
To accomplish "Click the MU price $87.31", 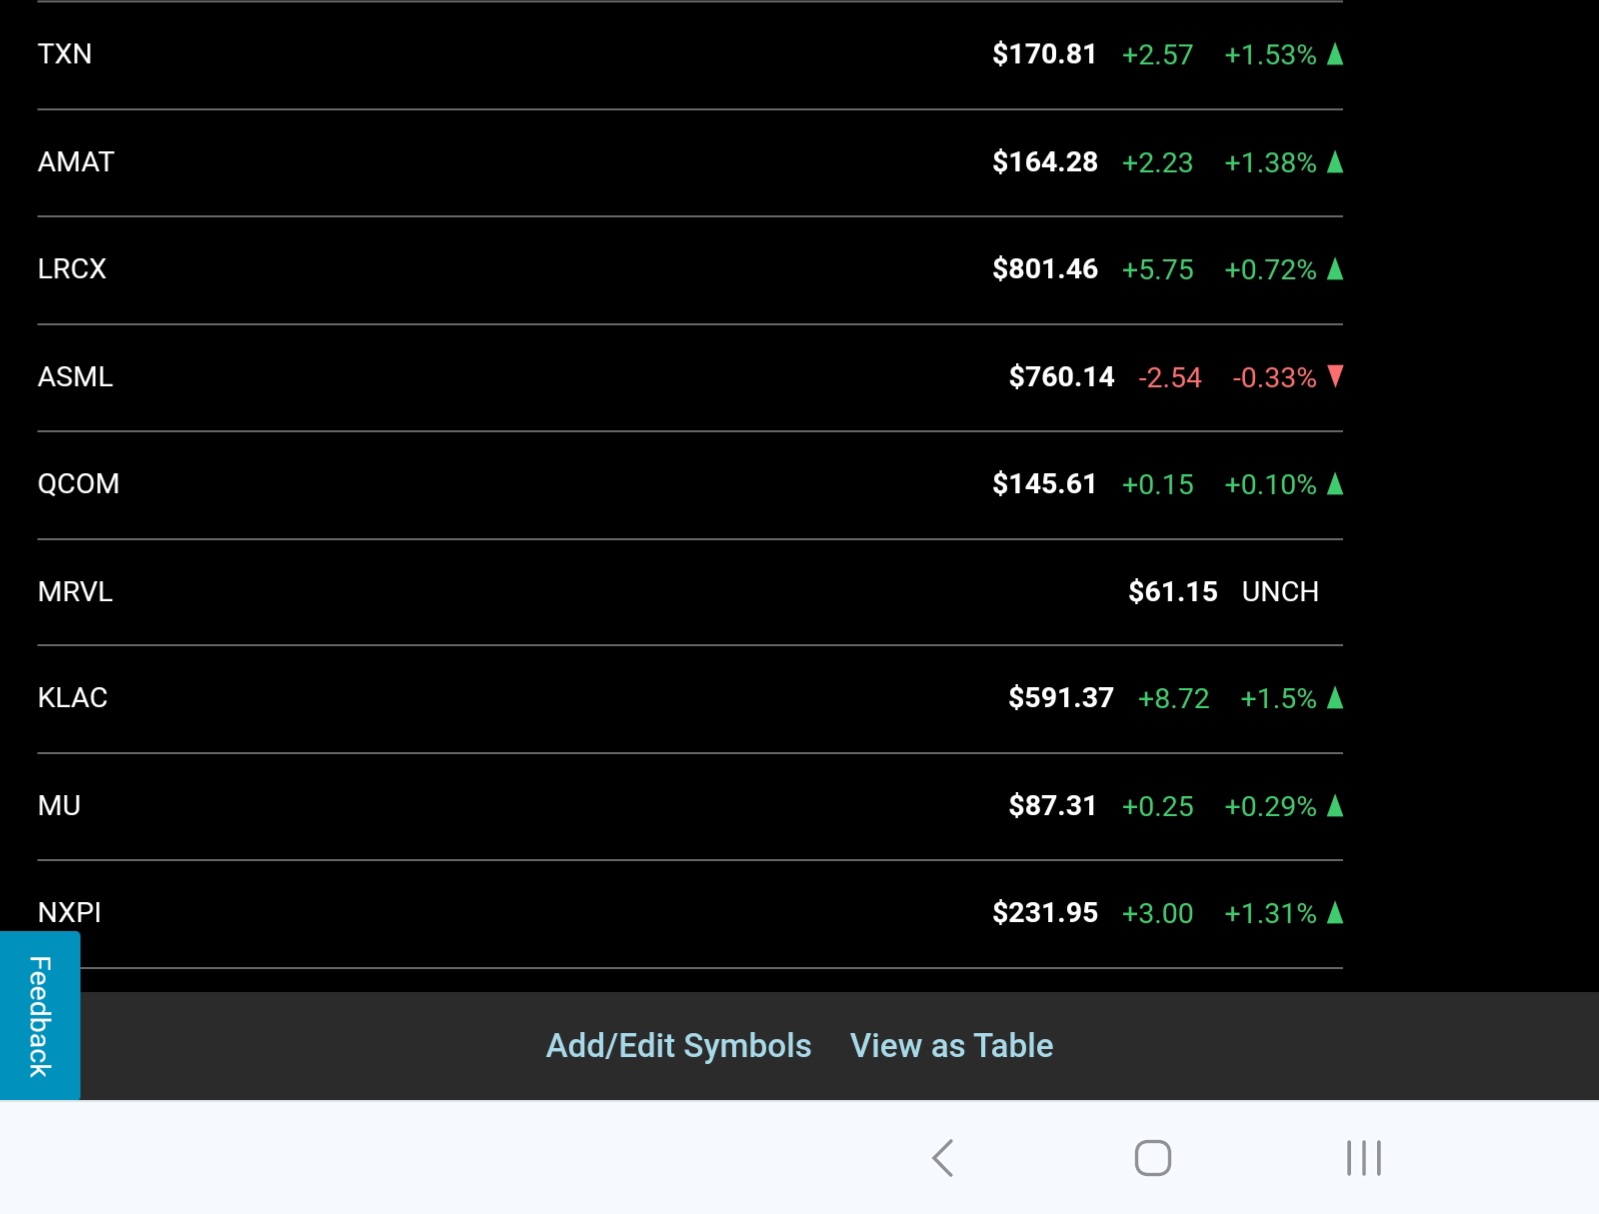I will tap(1052, 806).
